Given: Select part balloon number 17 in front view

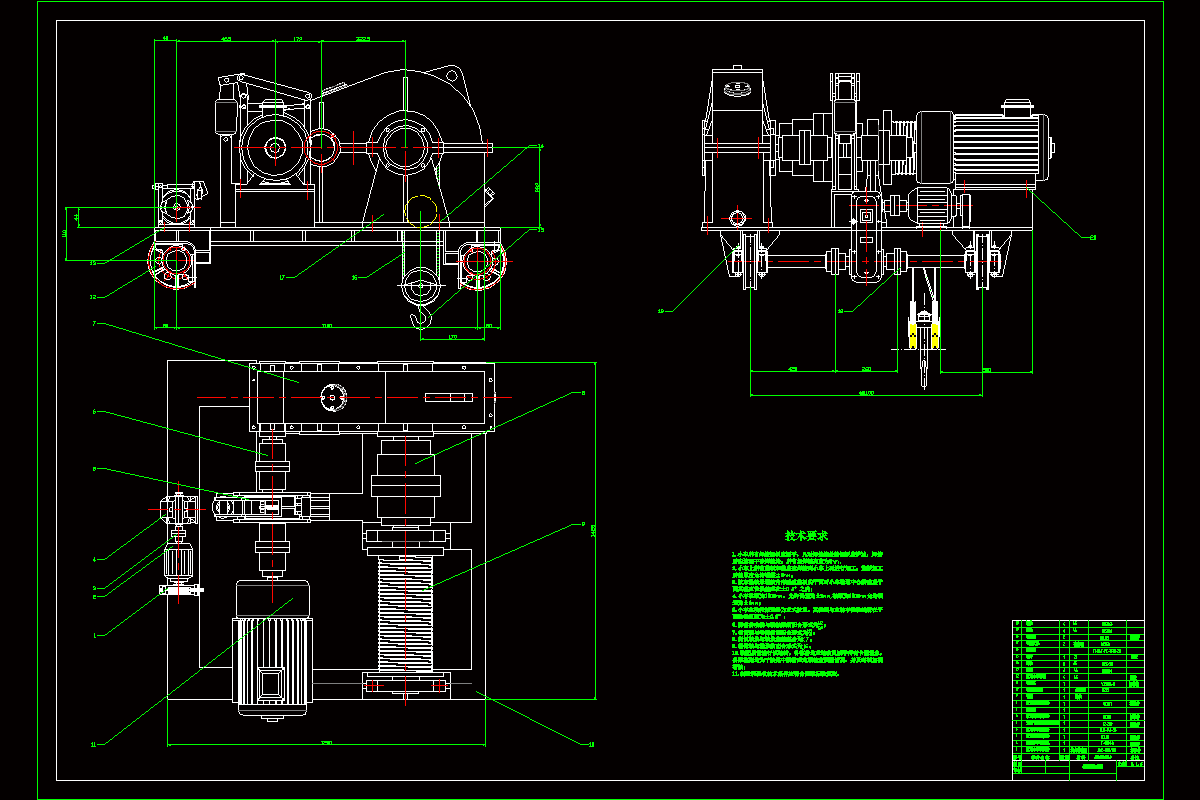Looking at the screenshot, I should [x=283, y=277].
